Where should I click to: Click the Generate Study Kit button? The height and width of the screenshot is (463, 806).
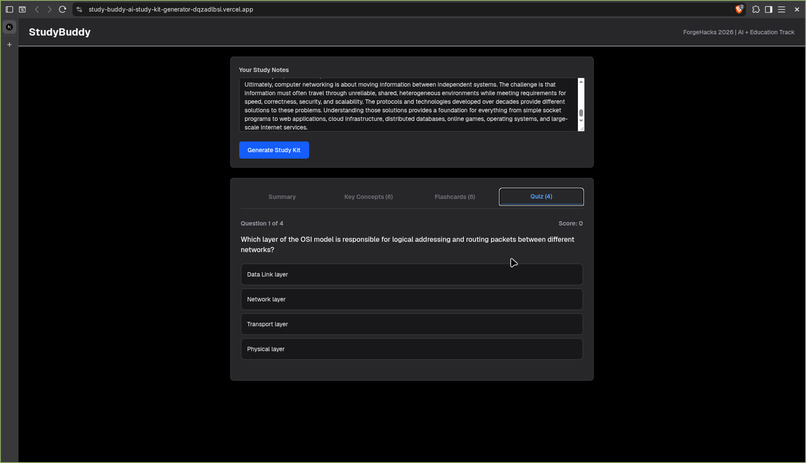click(274, 150)
